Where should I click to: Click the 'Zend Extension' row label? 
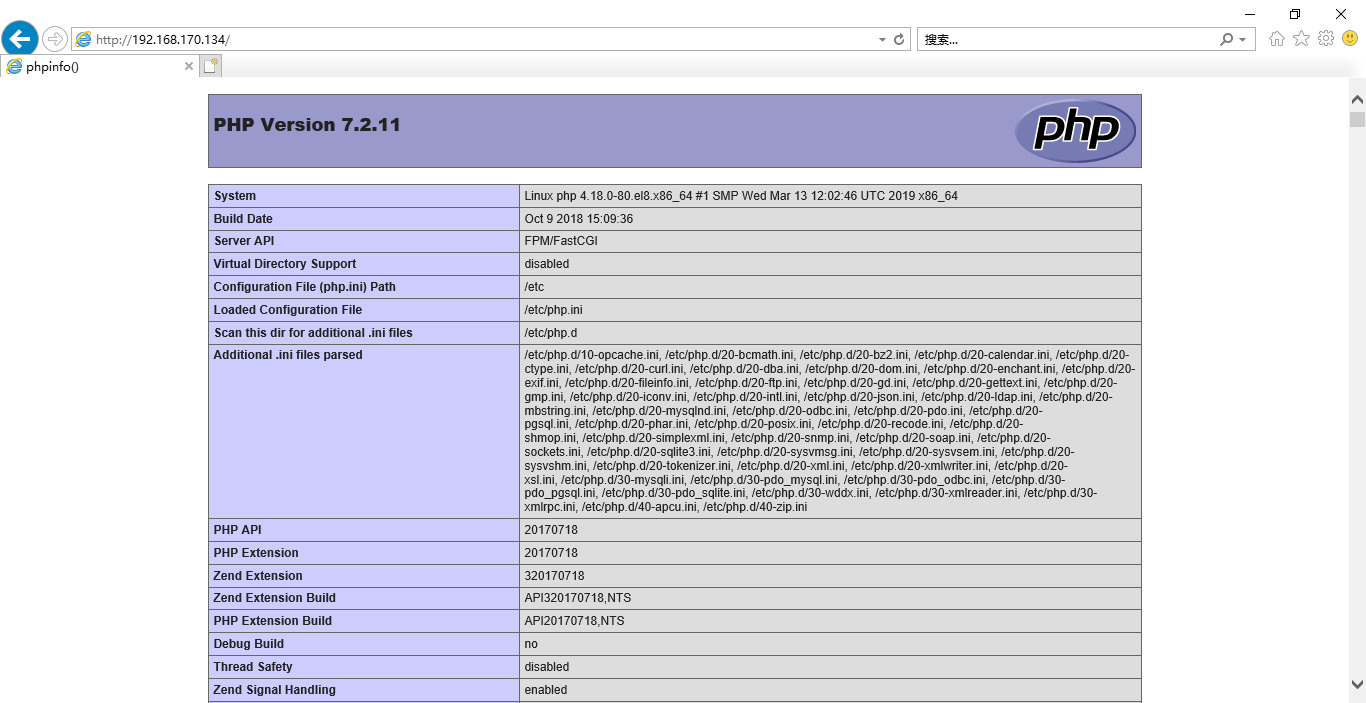(258, 576)
